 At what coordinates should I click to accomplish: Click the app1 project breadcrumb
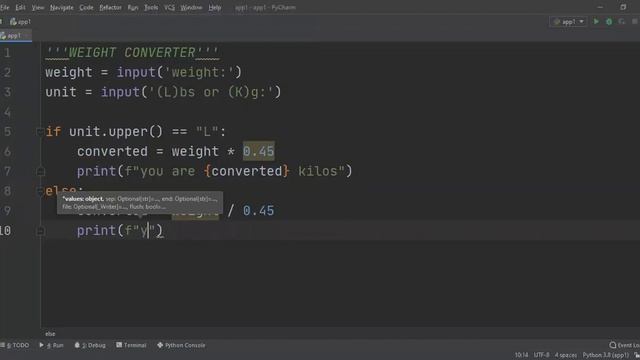pyautogui.click(x=20, y=22)
